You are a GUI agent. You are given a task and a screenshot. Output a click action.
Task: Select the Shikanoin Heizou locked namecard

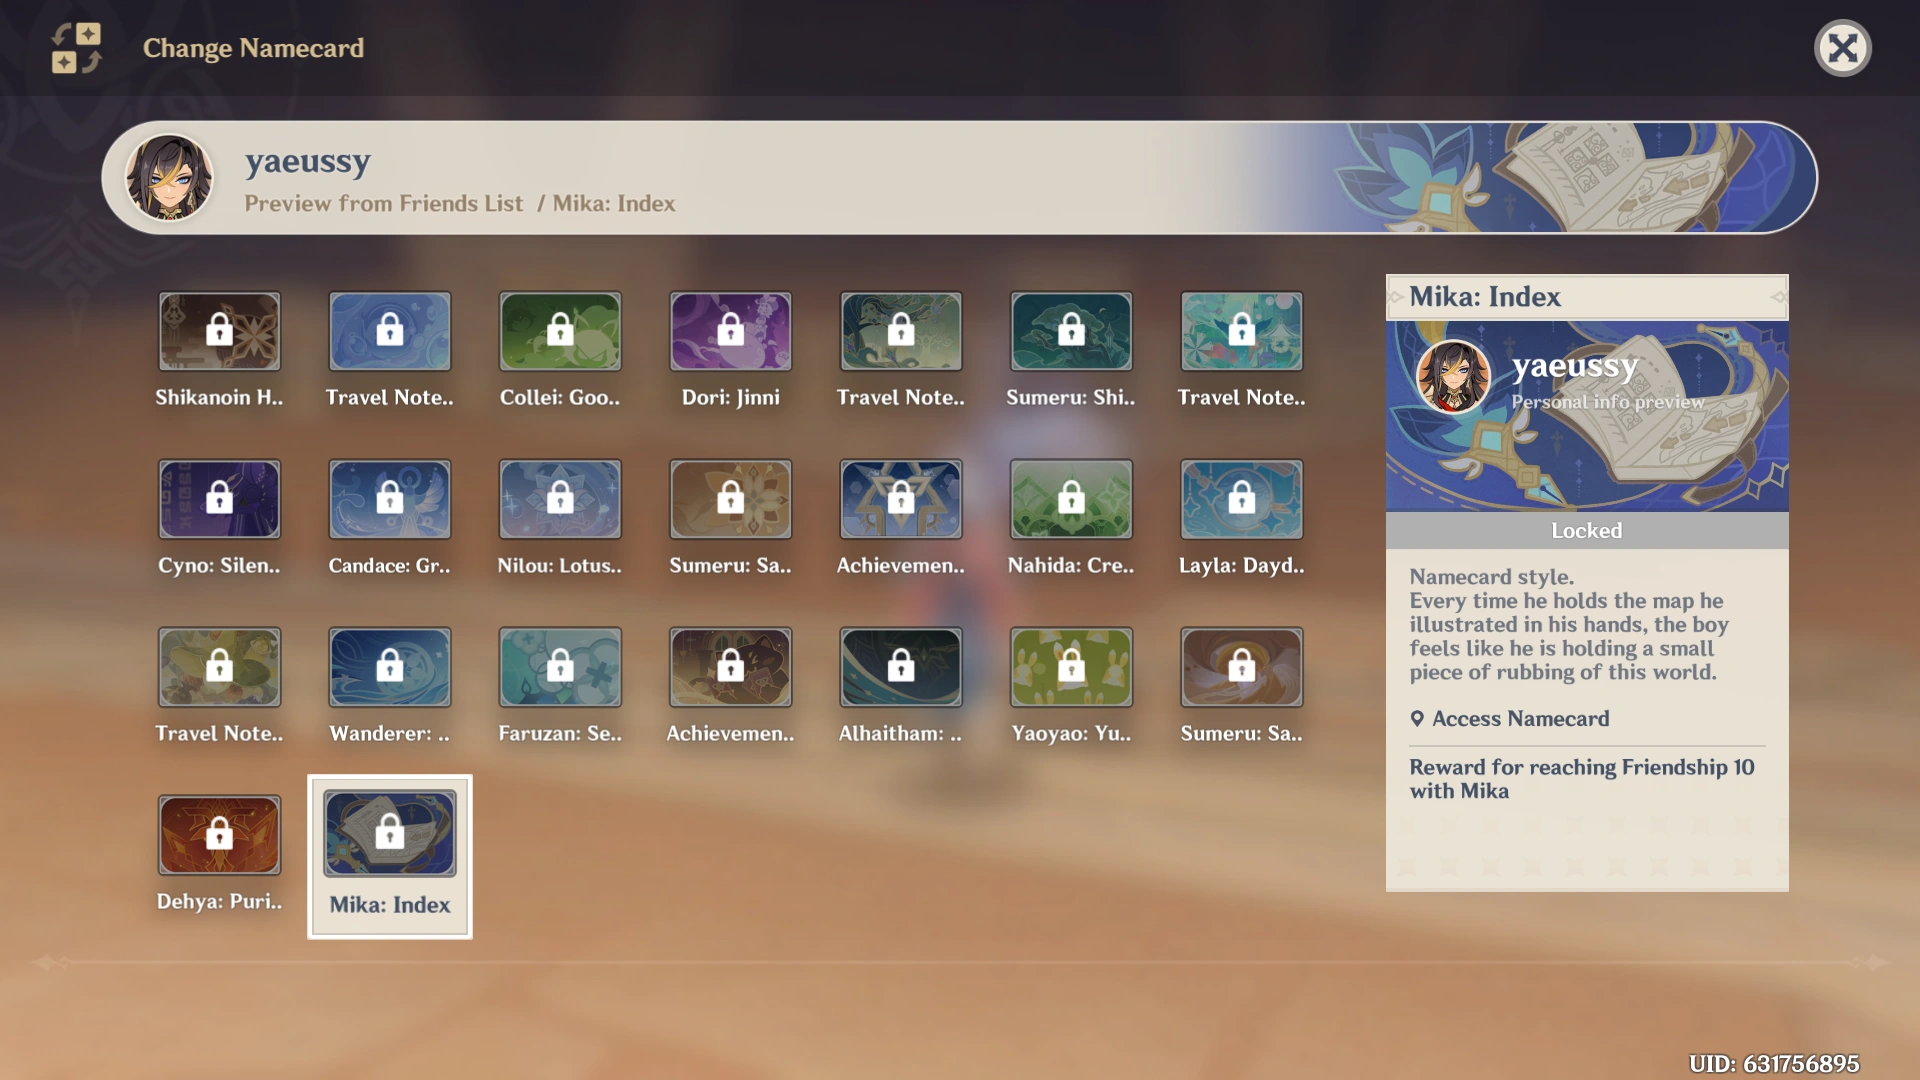click(x=219, y=331)
